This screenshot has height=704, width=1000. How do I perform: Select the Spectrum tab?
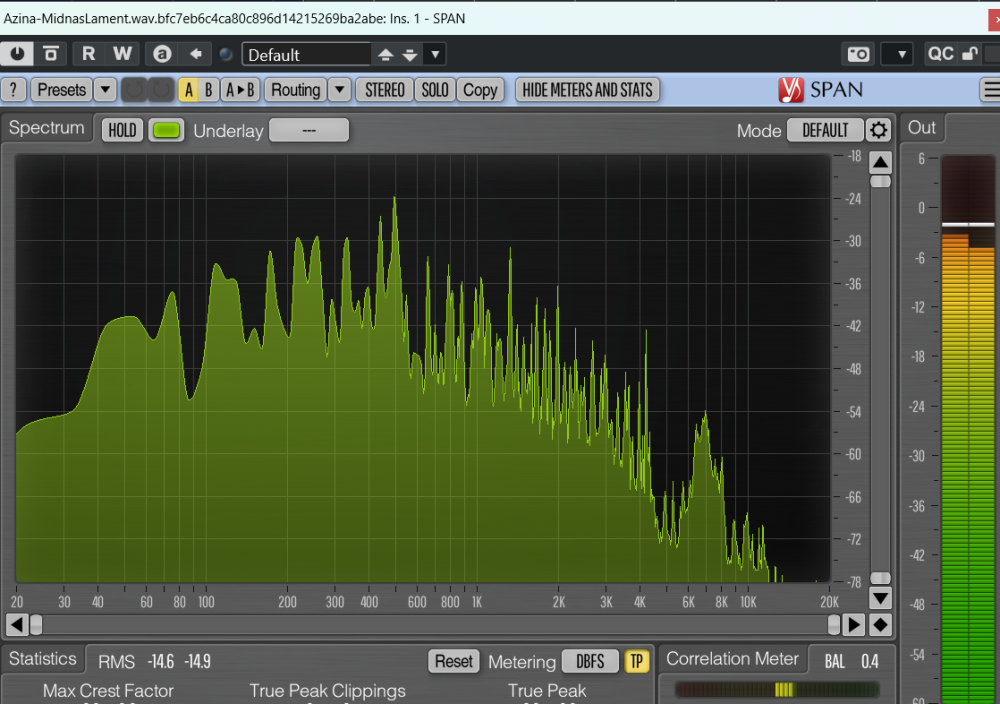47,128
